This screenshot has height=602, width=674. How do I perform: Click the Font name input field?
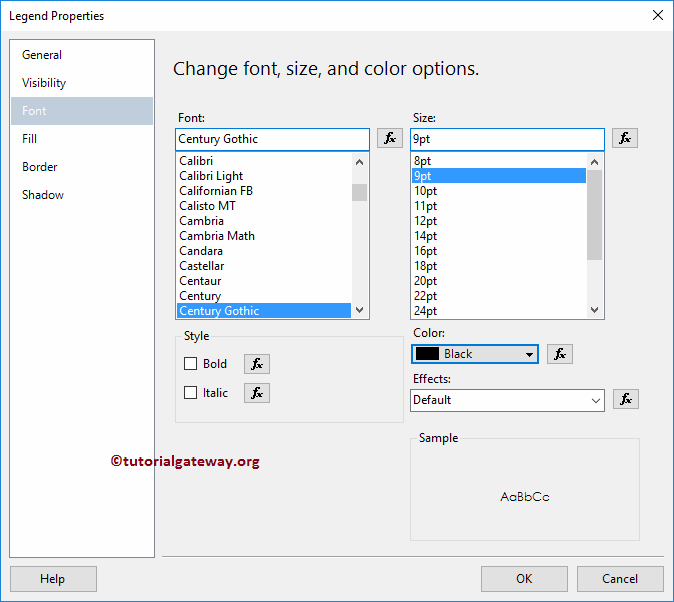tap(272, 139)
